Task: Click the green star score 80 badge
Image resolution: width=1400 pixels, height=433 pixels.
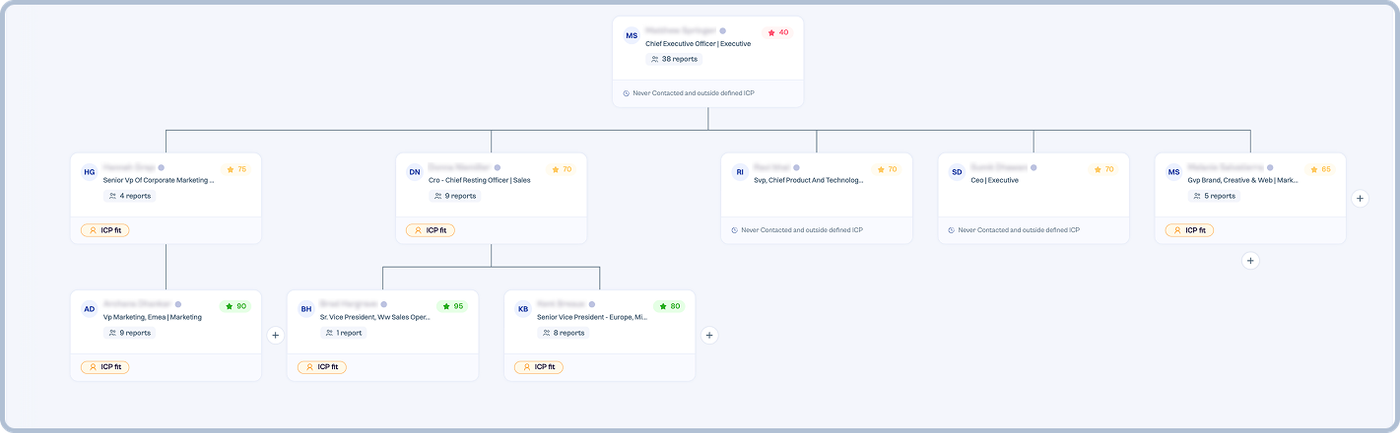Action: coord(669,307)
